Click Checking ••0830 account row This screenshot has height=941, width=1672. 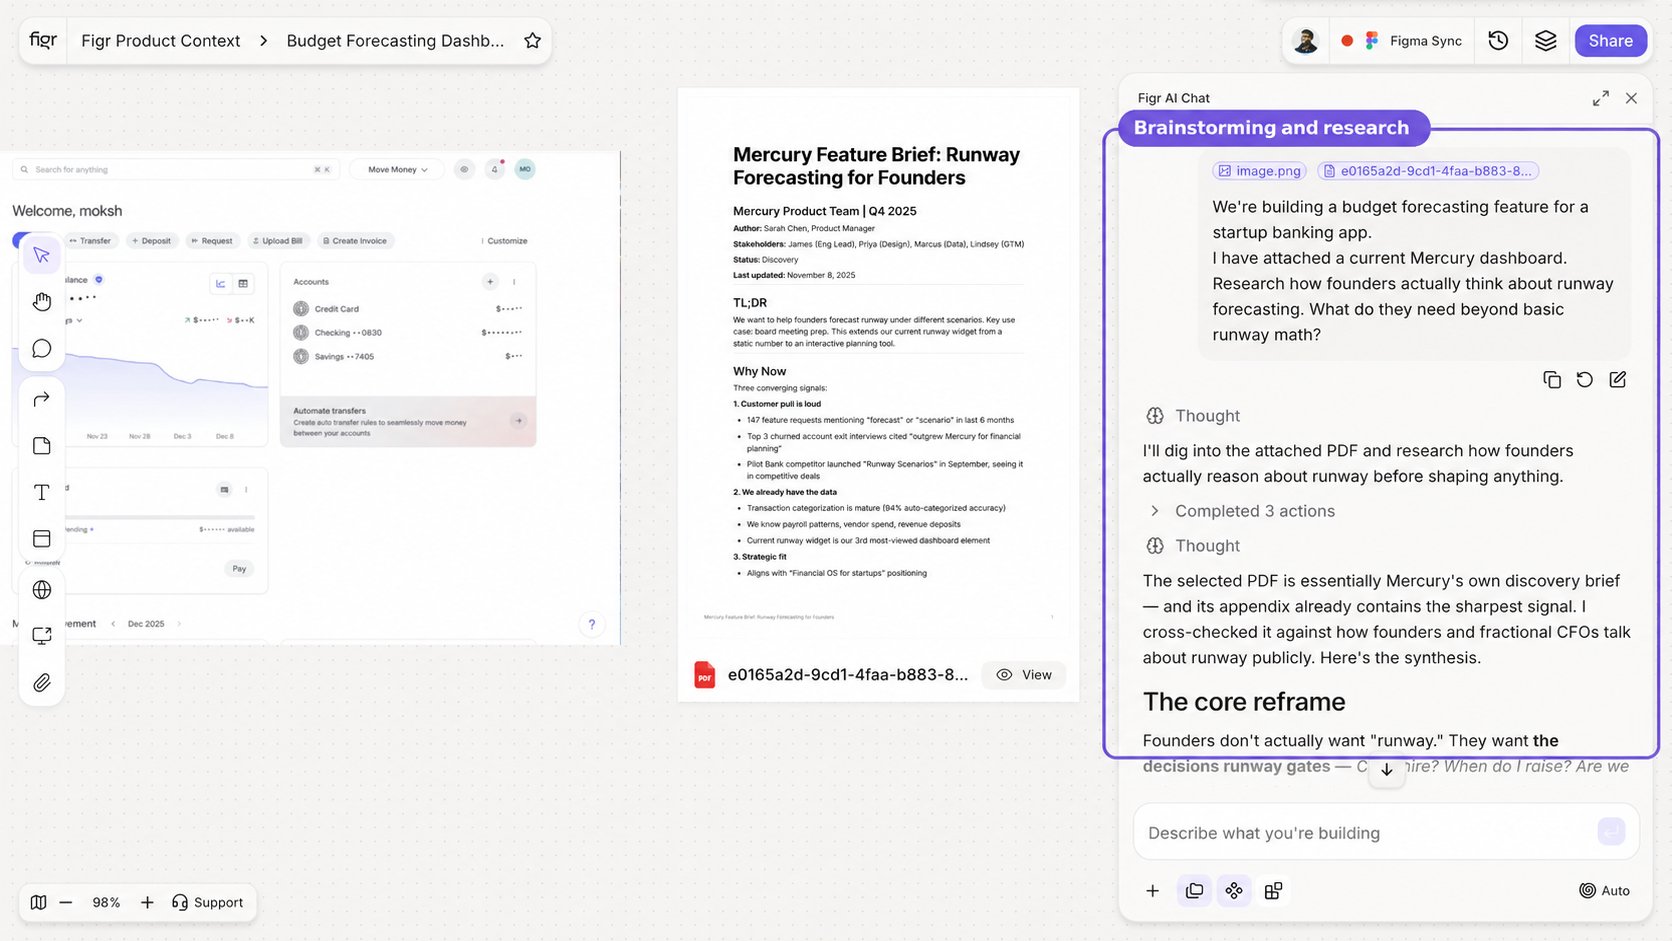pyautogui.click(x=407, y=333)
